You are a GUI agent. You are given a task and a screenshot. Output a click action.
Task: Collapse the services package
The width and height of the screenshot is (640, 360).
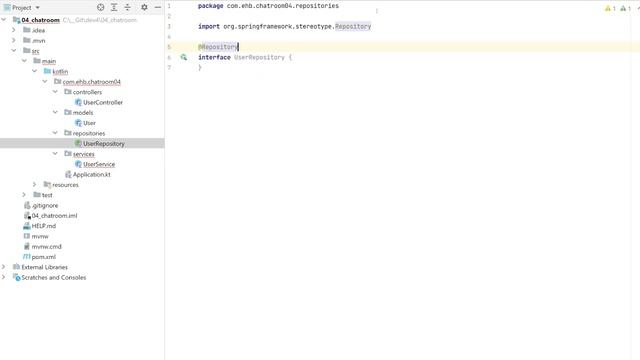pos(55,153)
